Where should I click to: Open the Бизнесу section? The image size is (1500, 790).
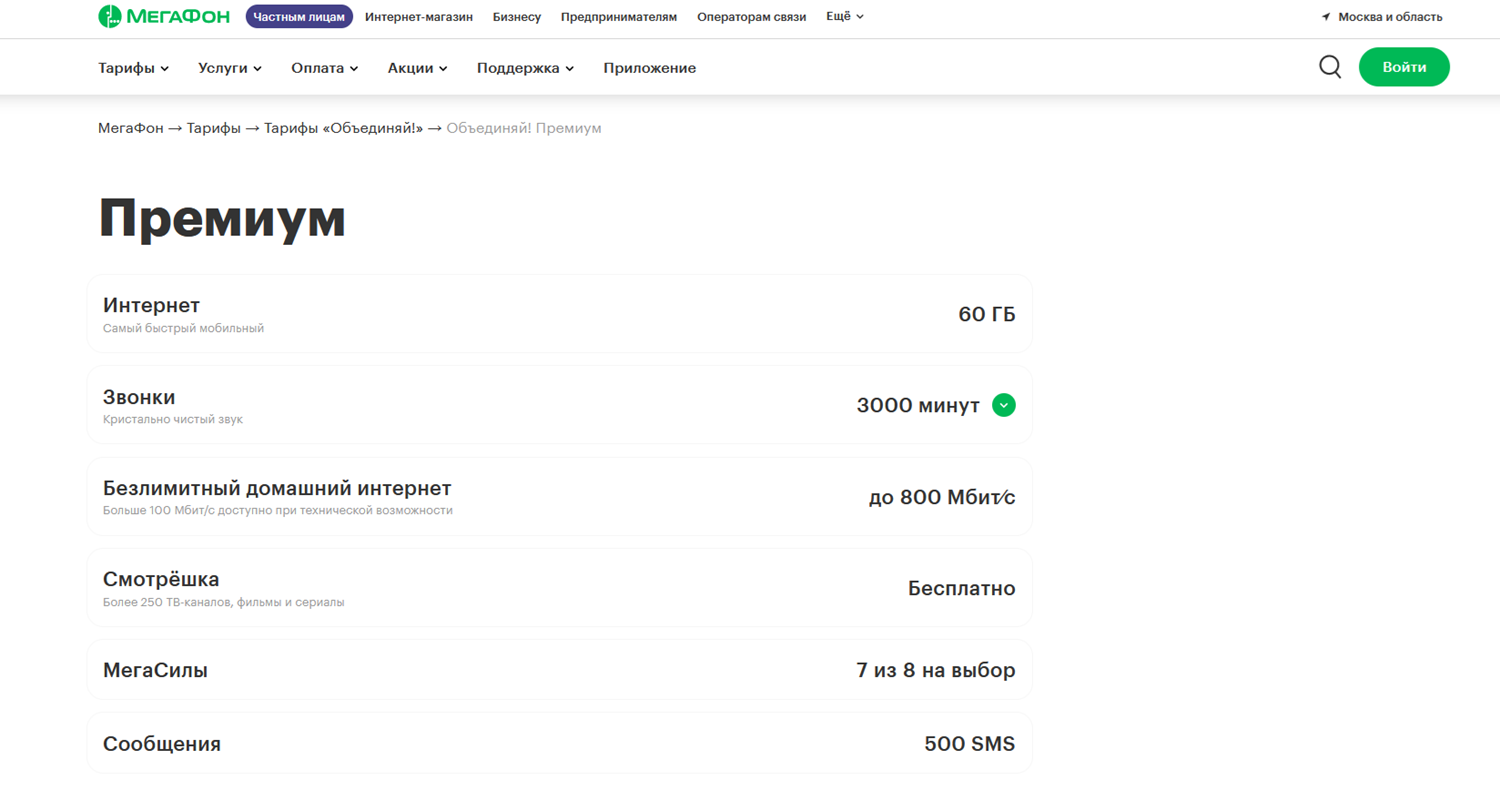[x=517, y=17]
